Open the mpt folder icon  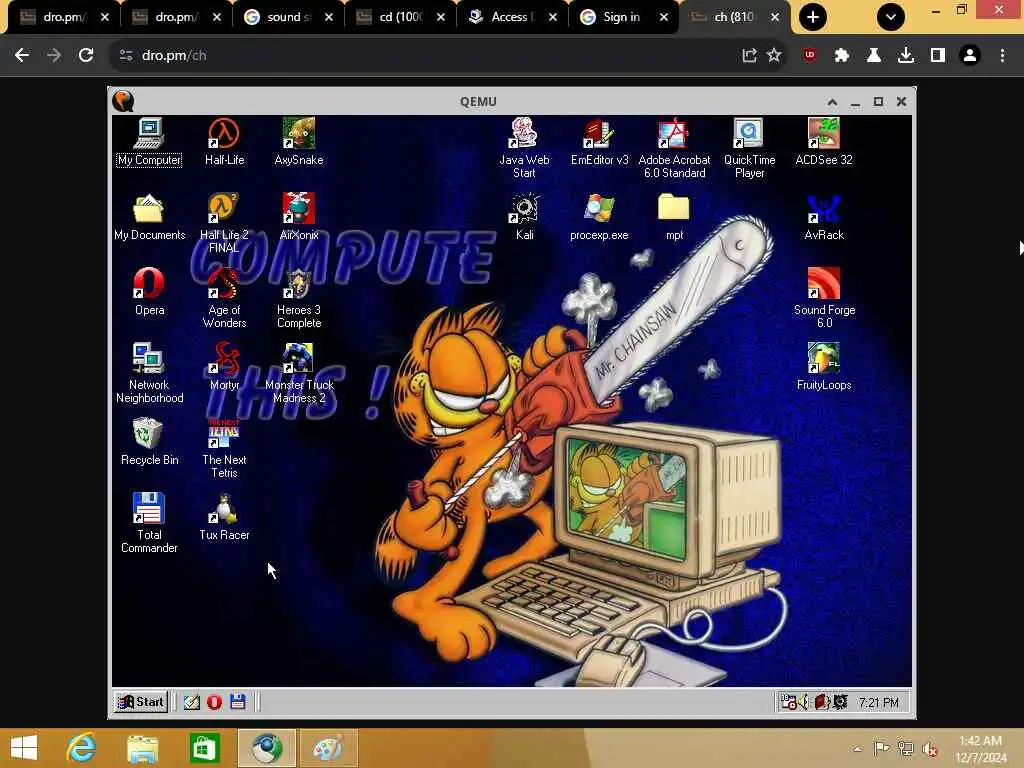click(674, 217)
